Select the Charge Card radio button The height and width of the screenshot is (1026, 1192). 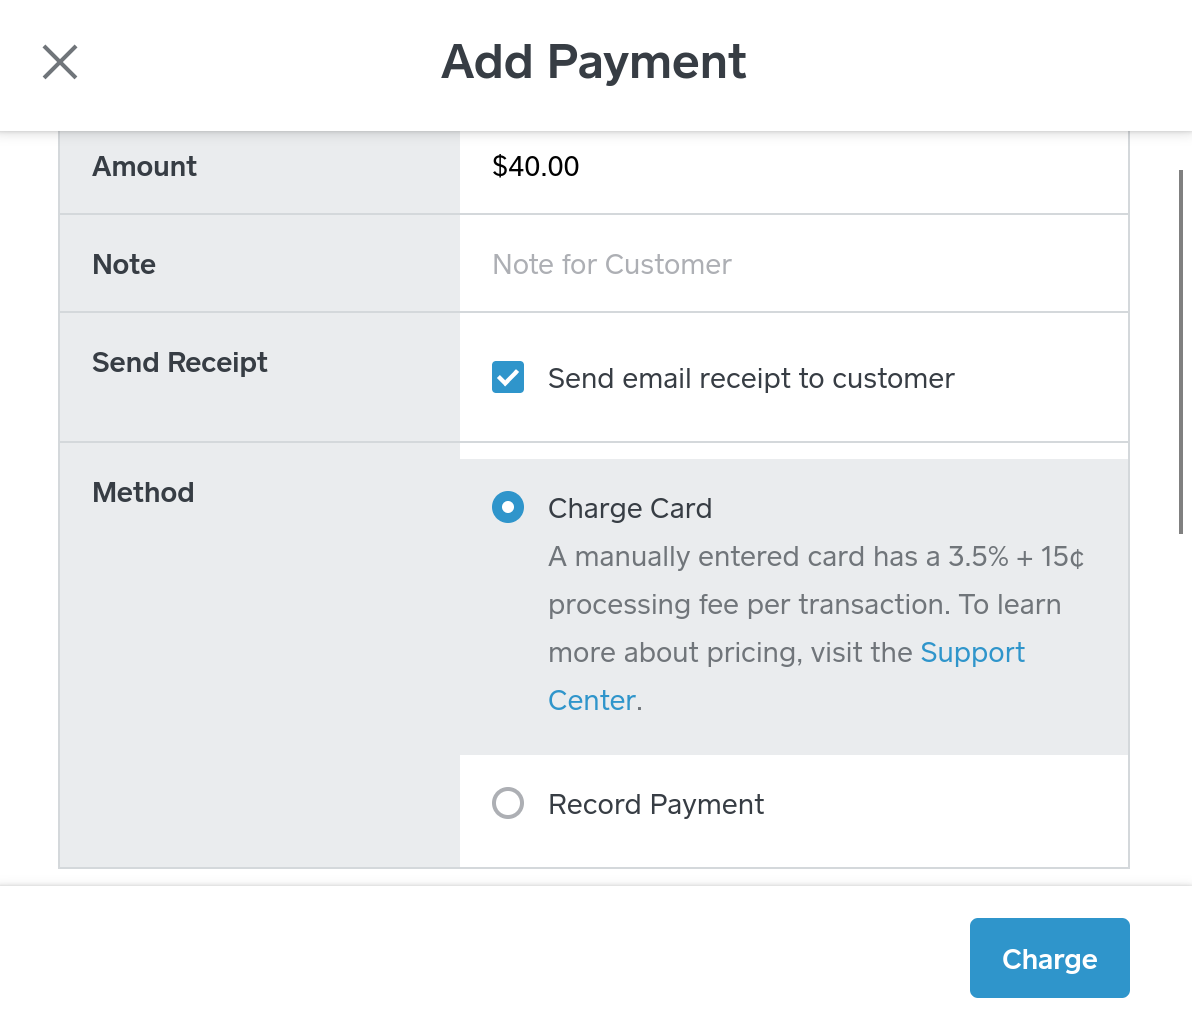click(x=508, y=508)
